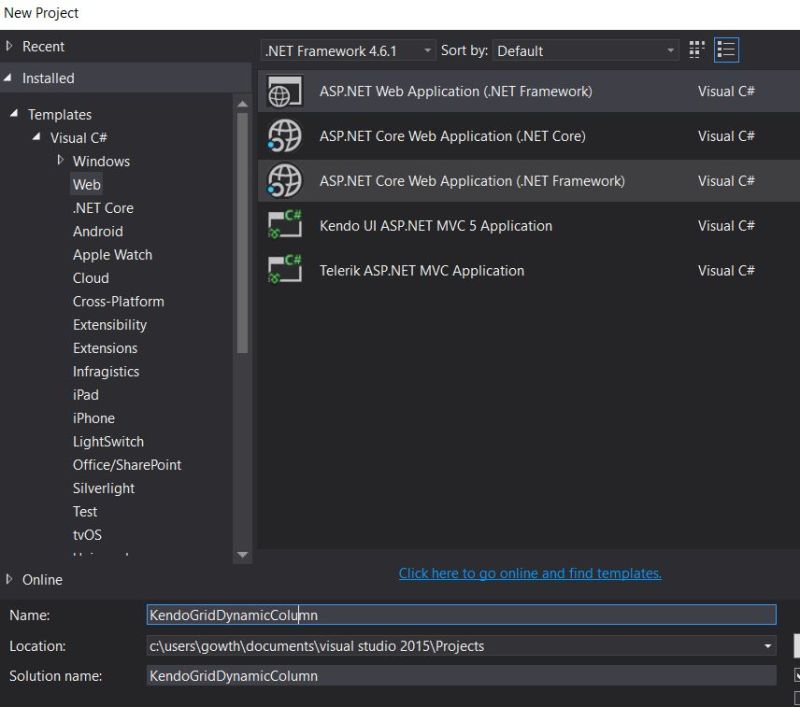Collapse the Installed section
Viewport: 800px width, 707px height.
tap(8, 78)
